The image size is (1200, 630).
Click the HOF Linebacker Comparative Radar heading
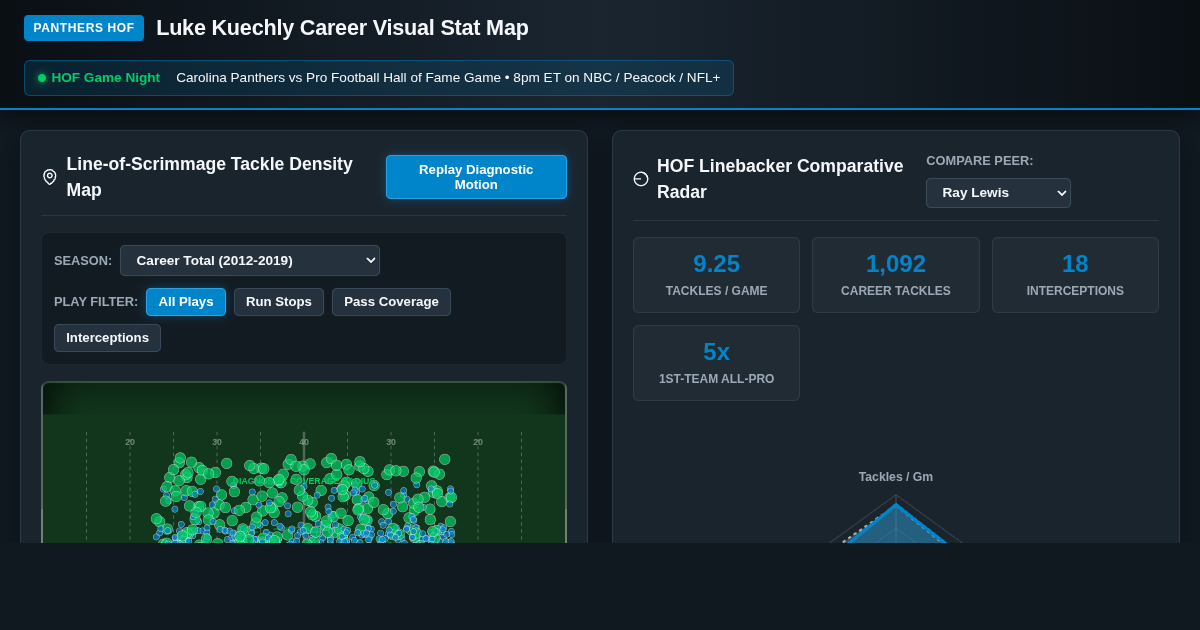pyautogui.click(x=780, y=179)
